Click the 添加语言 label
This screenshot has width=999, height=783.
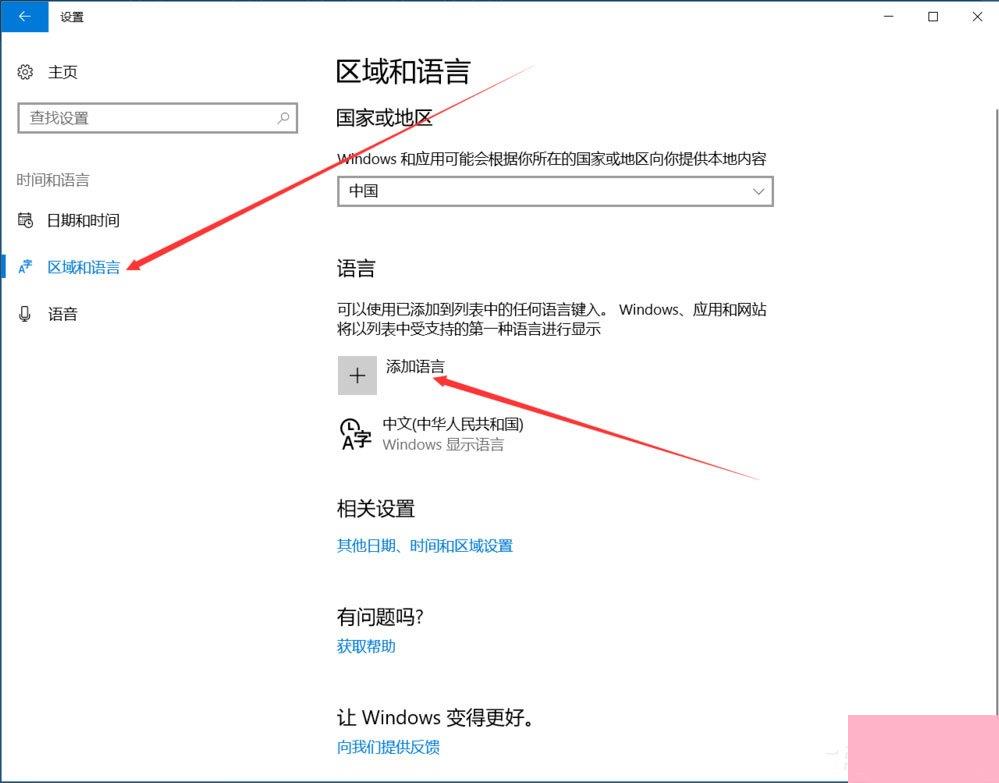pyautogui.click(x=415, y=366)
